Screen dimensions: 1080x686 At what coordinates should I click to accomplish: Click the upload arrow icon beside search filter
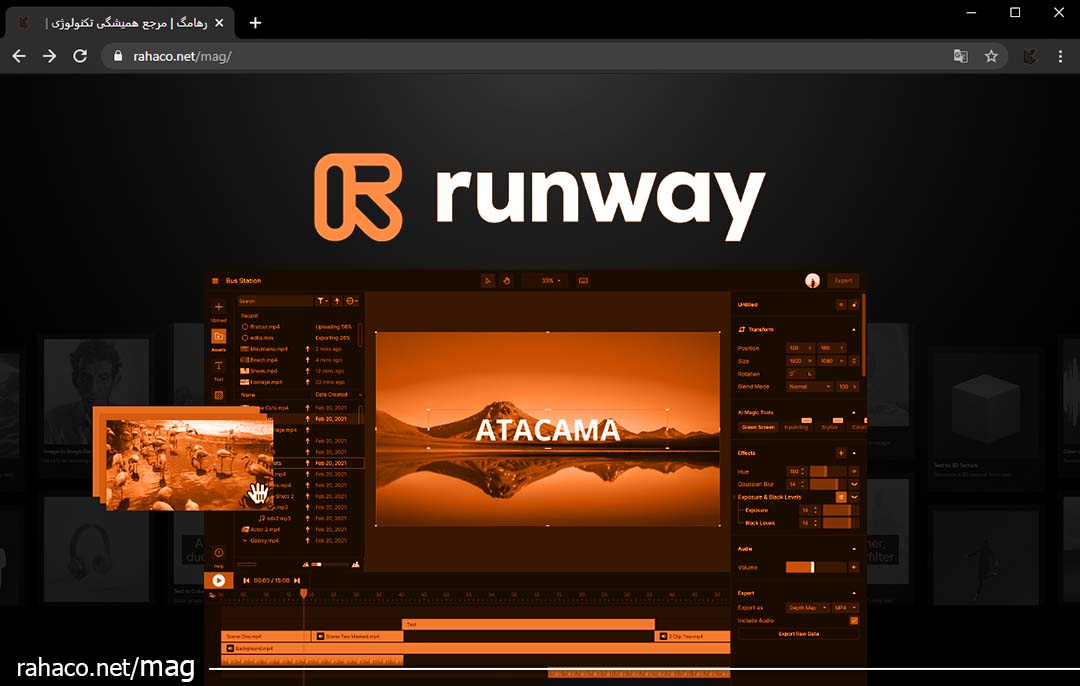[x=337, y=301]
